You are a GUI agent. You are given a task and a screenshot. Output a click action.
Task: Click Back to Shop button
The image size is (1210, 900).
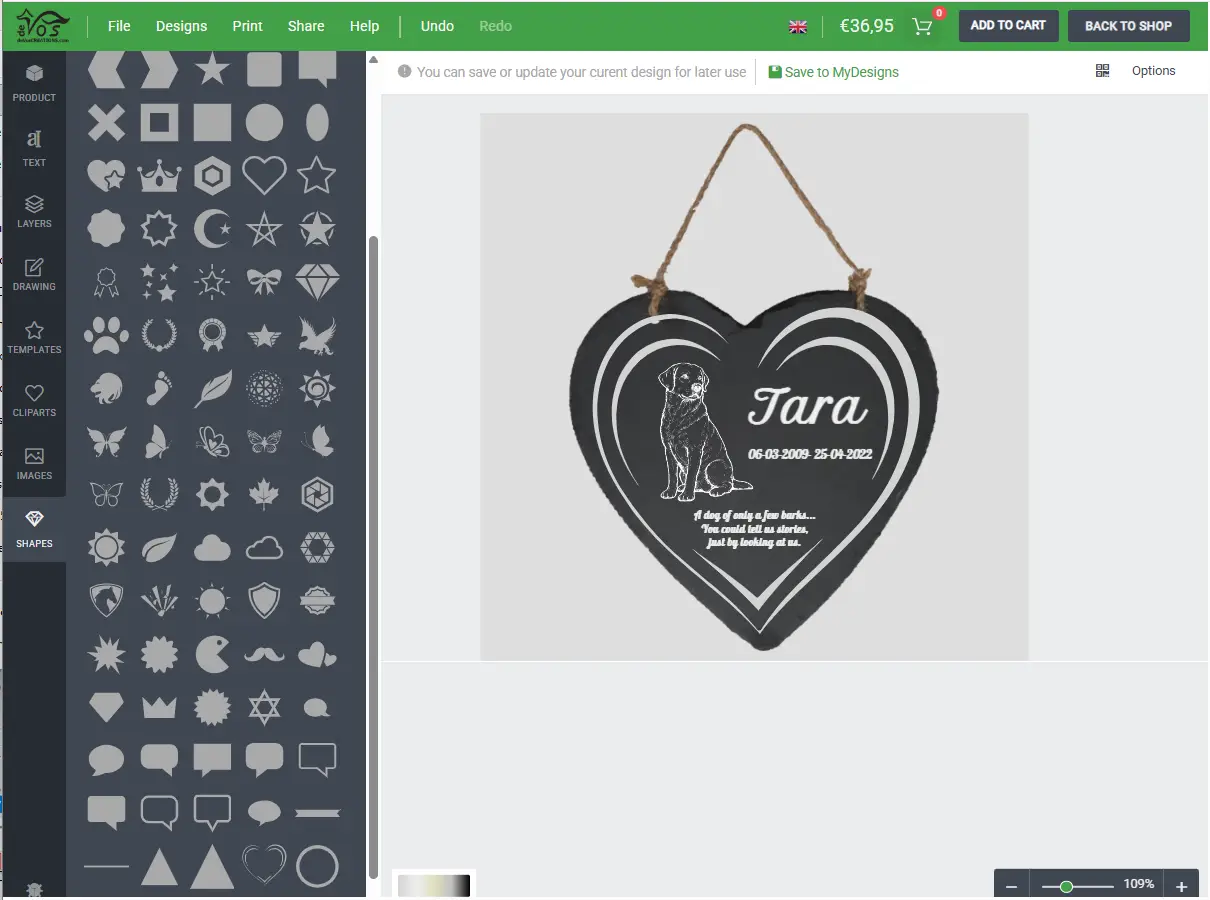coord(1128,26)
